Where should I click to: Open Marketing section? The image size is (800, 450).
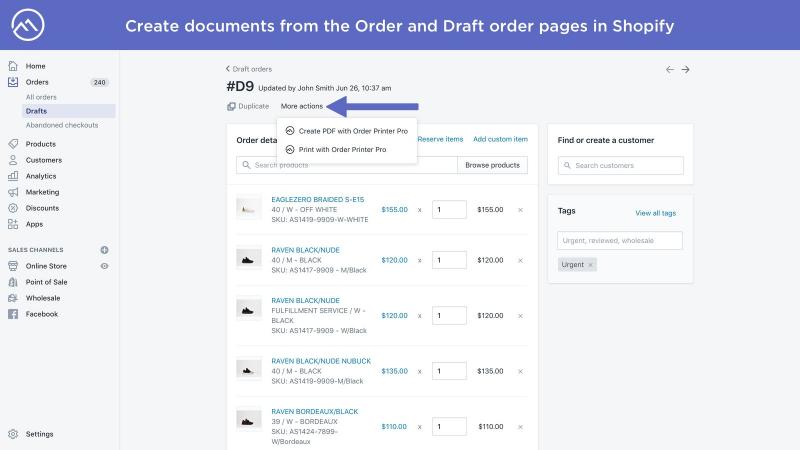tap(42, 192)
